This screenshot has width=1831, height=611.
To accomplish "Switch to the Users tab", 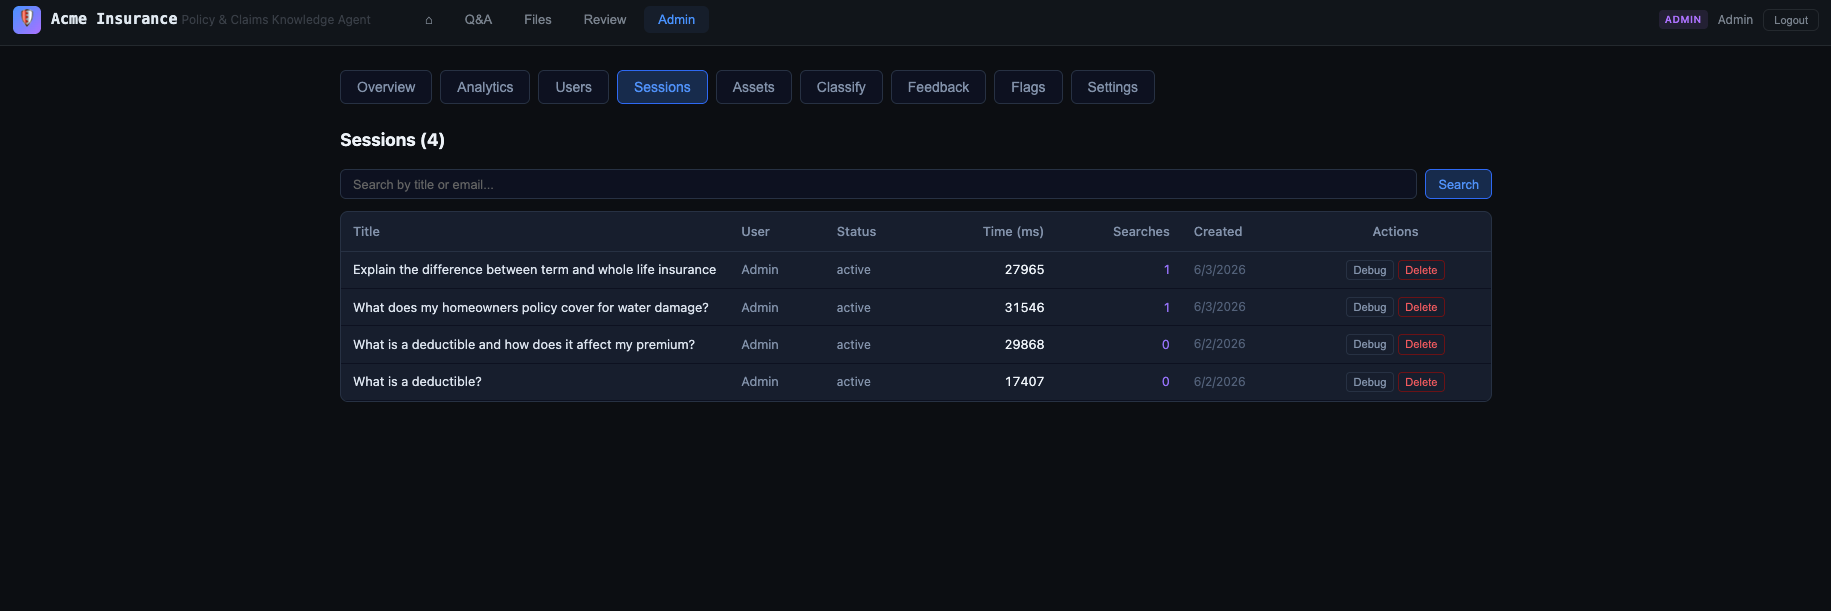I will coord(574,87).
